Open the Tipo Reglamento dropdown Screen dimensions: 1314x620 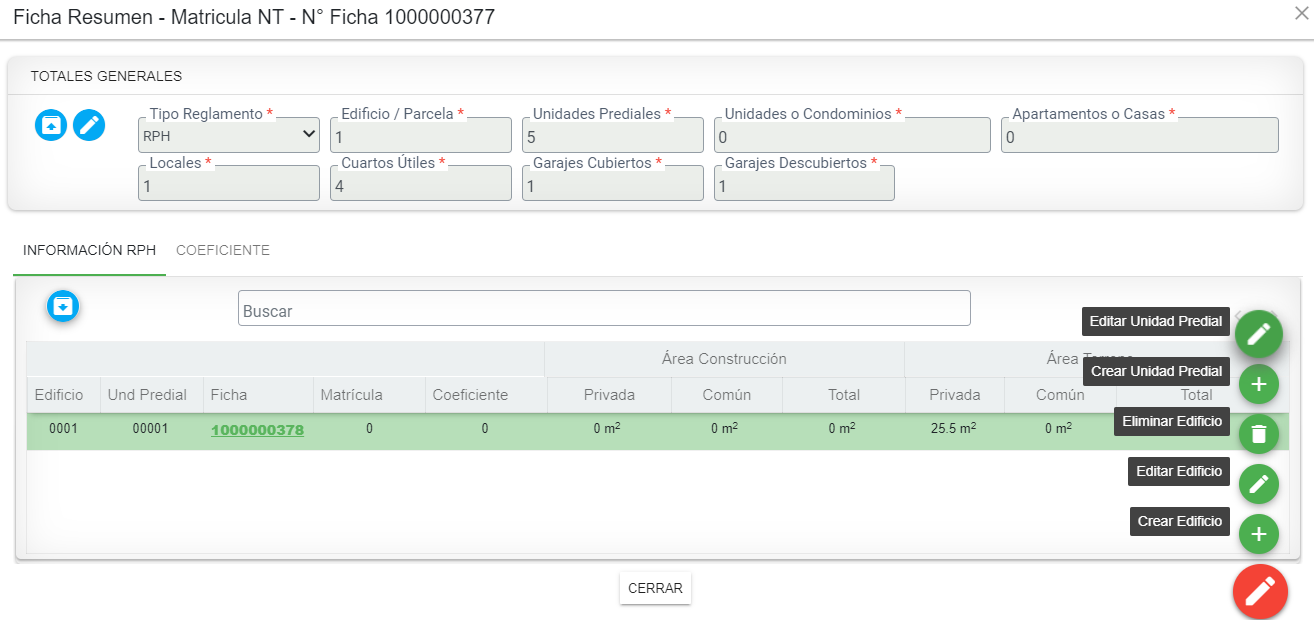click(x=229, y=135)
